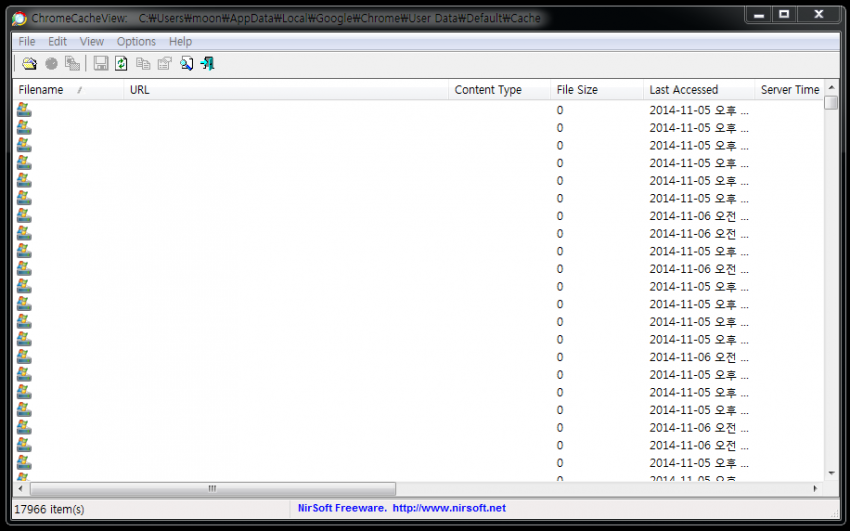Open the nirsoft.net link in status bar

[x=449, y=508]
